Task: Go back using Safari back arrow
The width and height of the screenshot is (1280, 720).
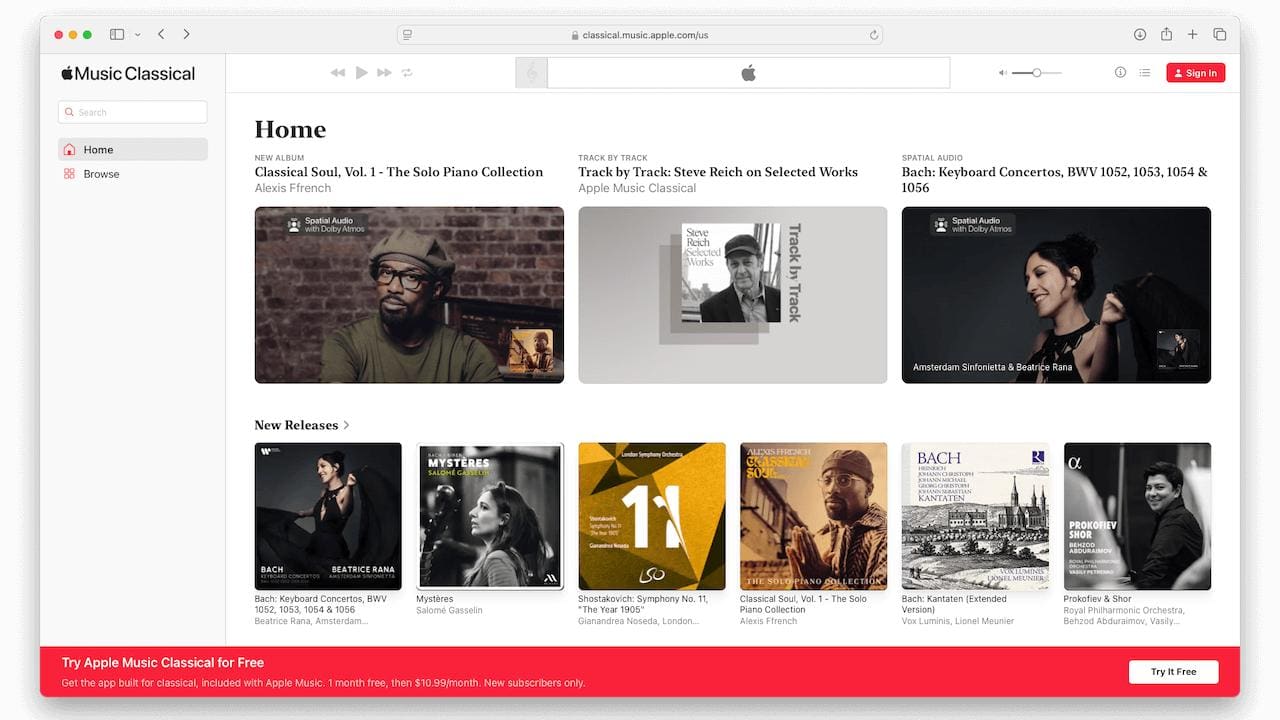Action: tap(162, 34)
